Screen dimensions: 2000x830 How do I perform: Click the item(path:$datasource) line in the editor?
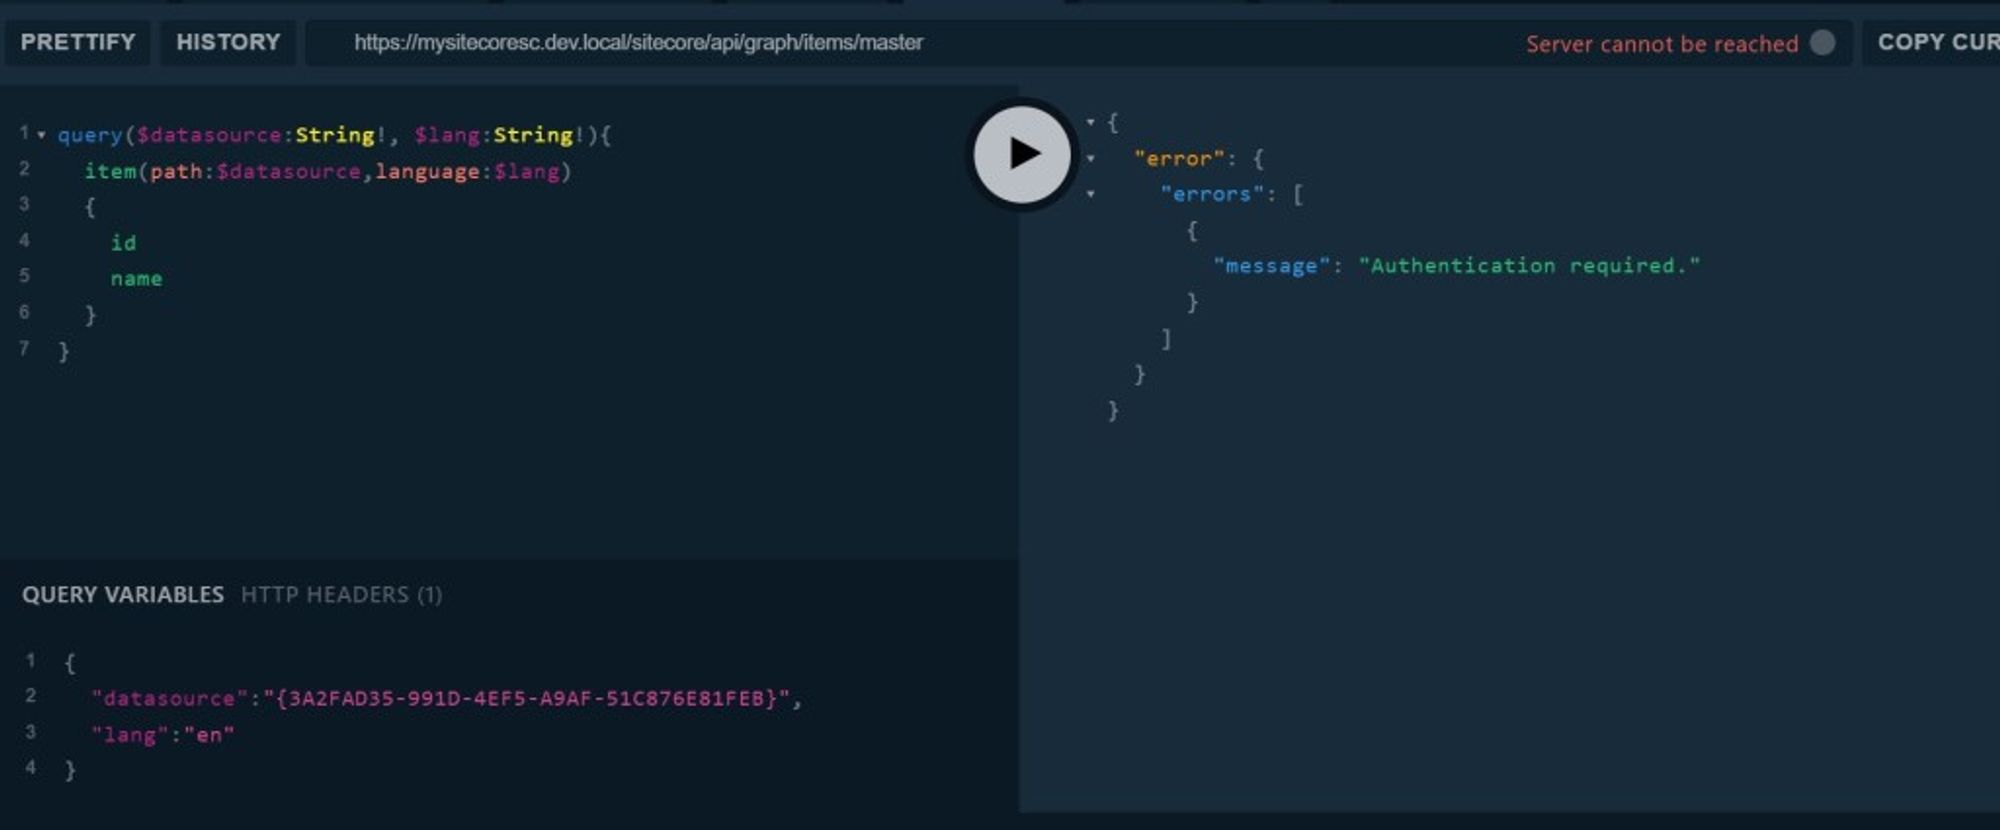327,171
